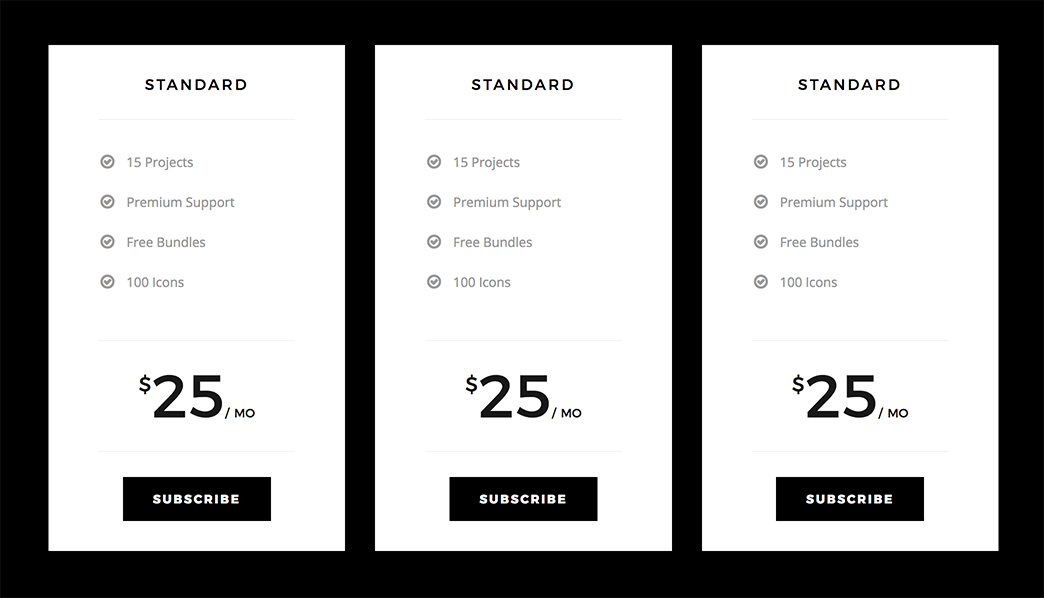Click SUBSCRIBE button in the middle pricing card
This screenshot has height=598, width=1044.
click(523, 499)
